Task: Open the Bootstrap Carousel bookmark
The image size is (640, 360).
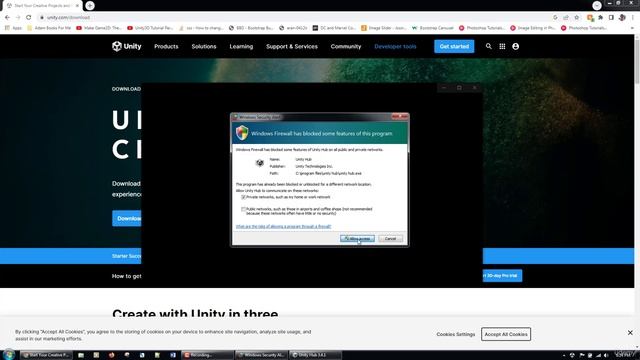Action: [432, 28]
